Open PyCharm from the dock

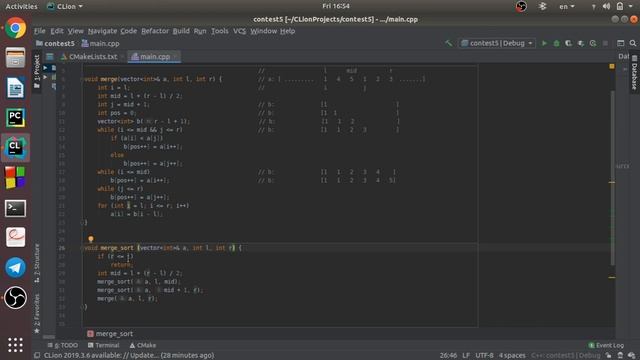[x=16, y=118]
